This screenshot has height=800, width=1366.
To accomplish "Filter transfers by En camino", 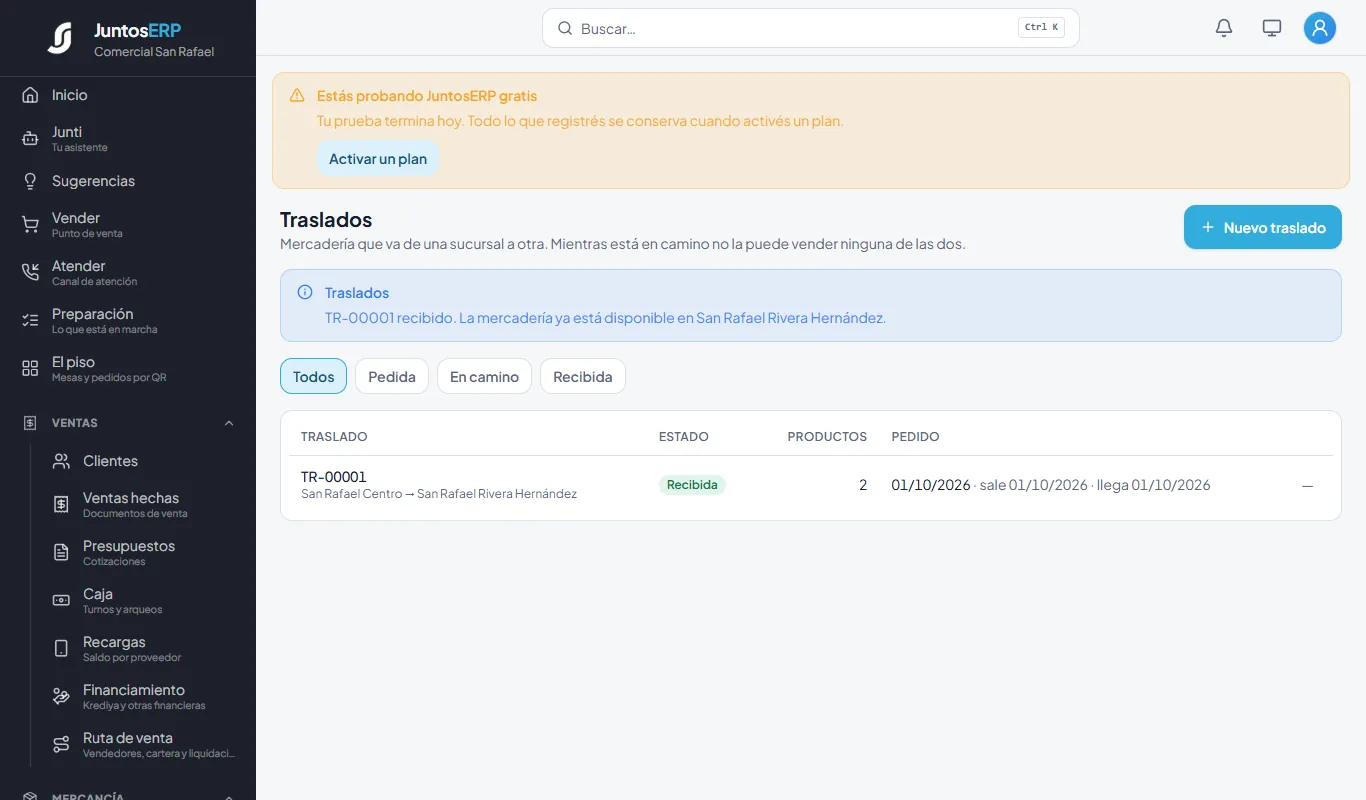I will click(x=484, y=376).
